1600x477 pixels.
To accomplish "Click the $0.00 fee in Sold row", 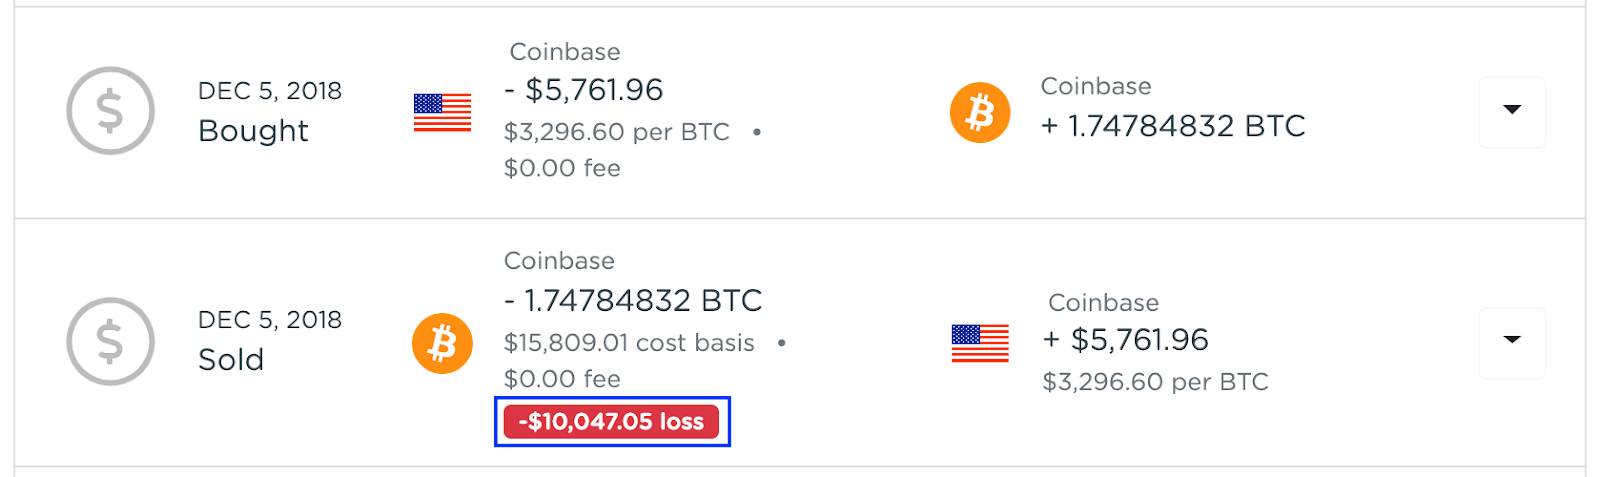I will [562, 379].
